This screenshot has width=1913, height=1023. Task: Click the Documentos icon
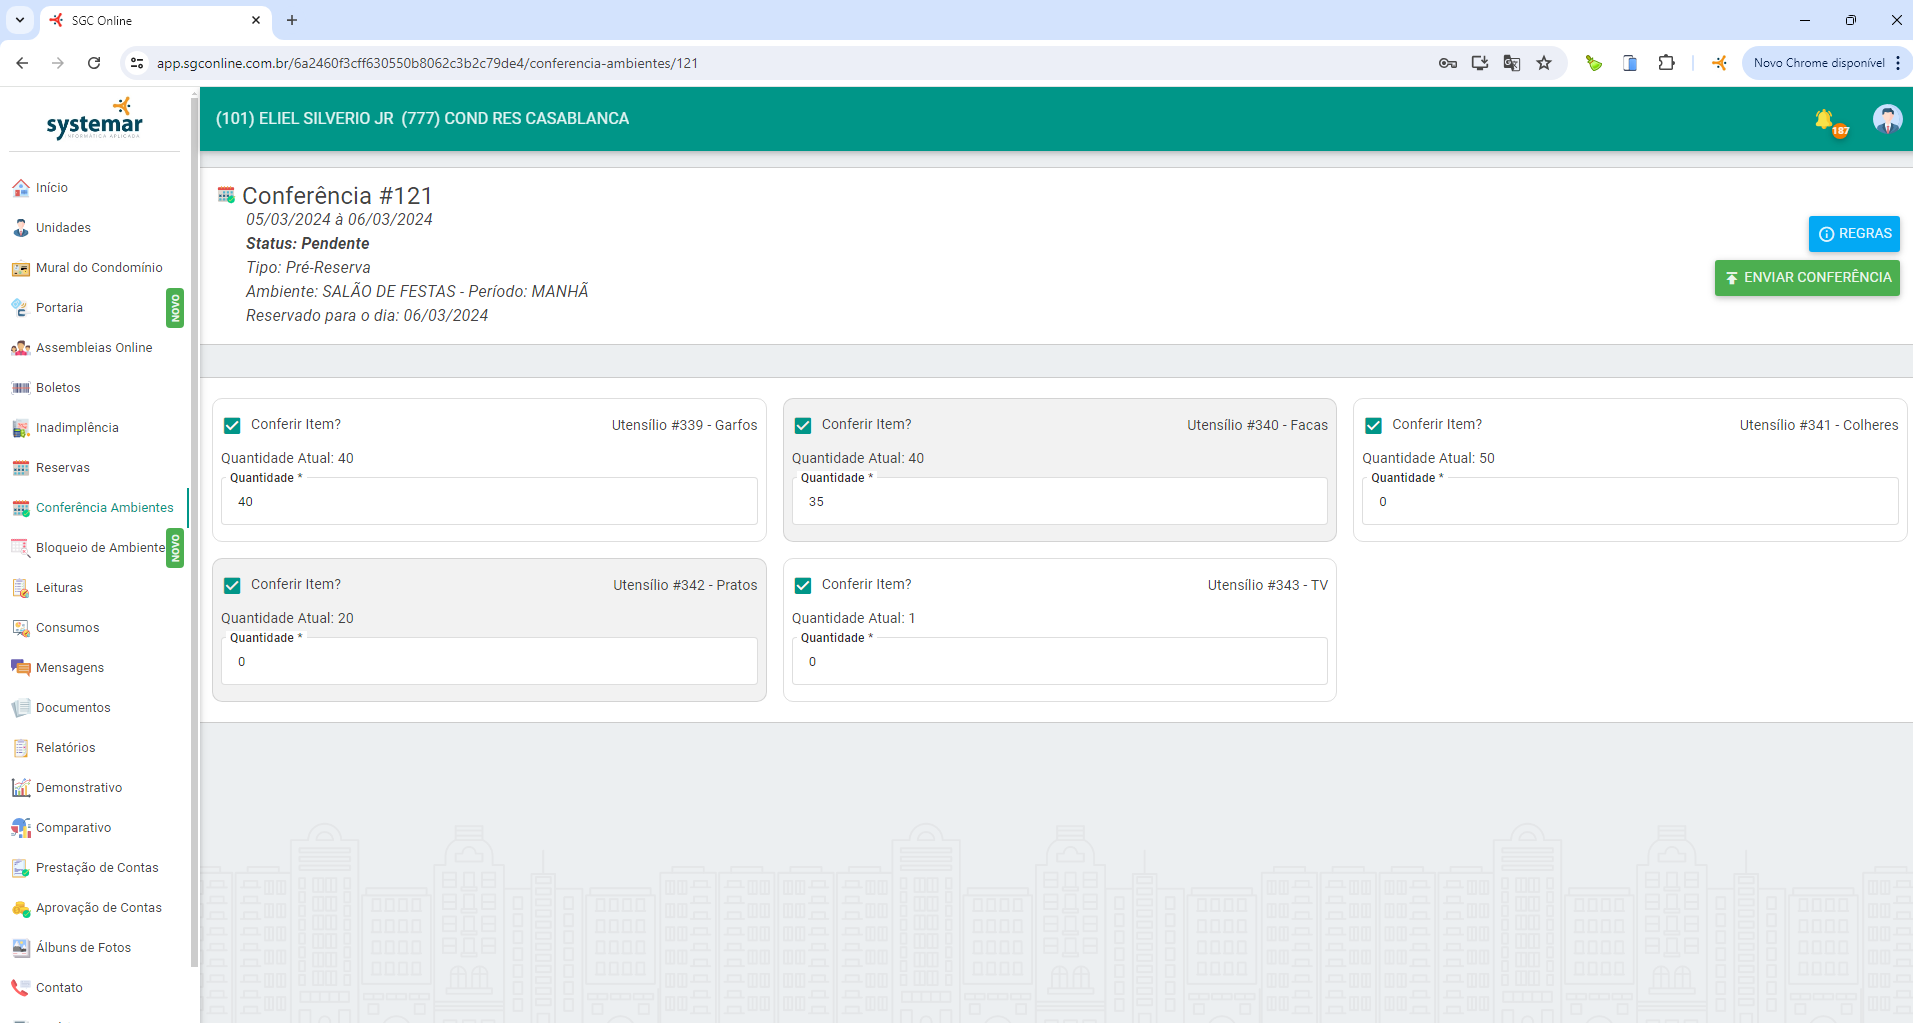coord(20,708)
